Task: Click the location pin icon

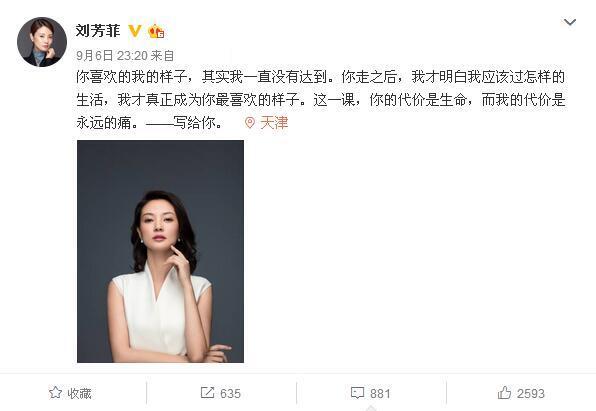Action: pos(250,122)
